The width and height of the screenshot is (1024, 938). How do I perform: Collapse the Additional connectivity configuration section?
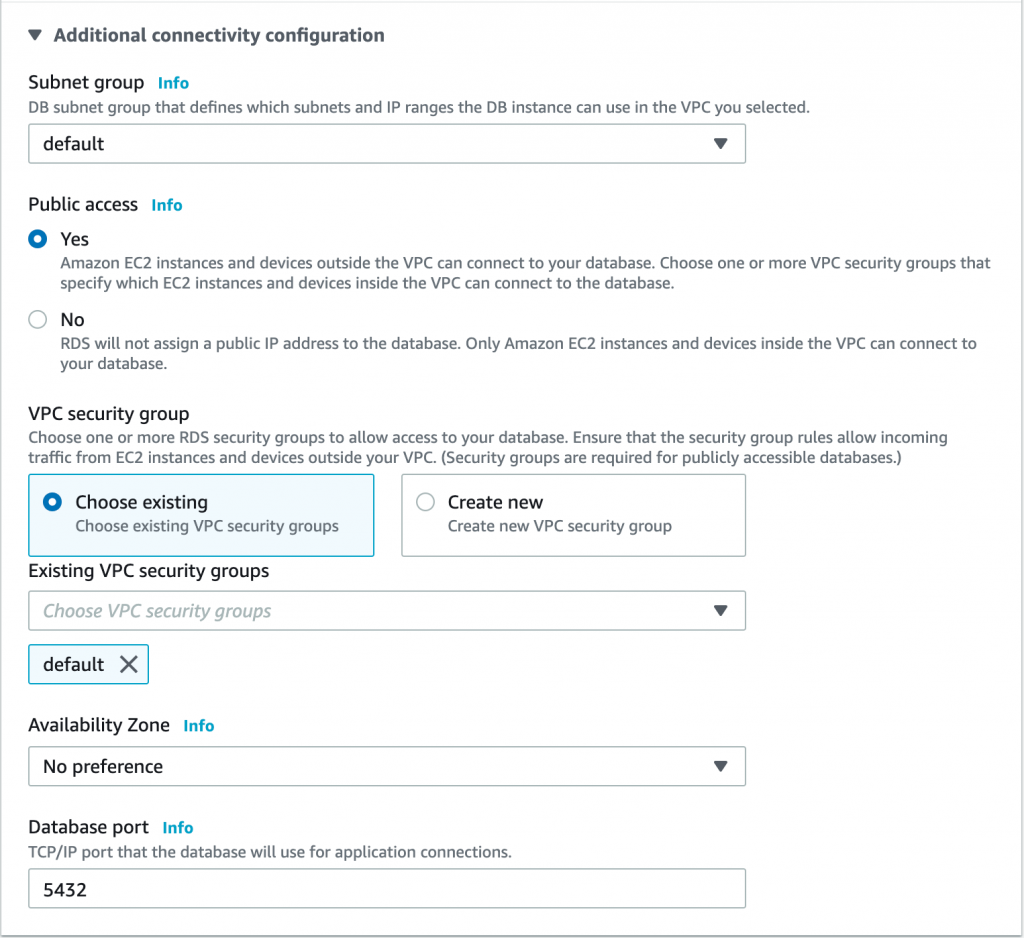[x=36, y=35]
